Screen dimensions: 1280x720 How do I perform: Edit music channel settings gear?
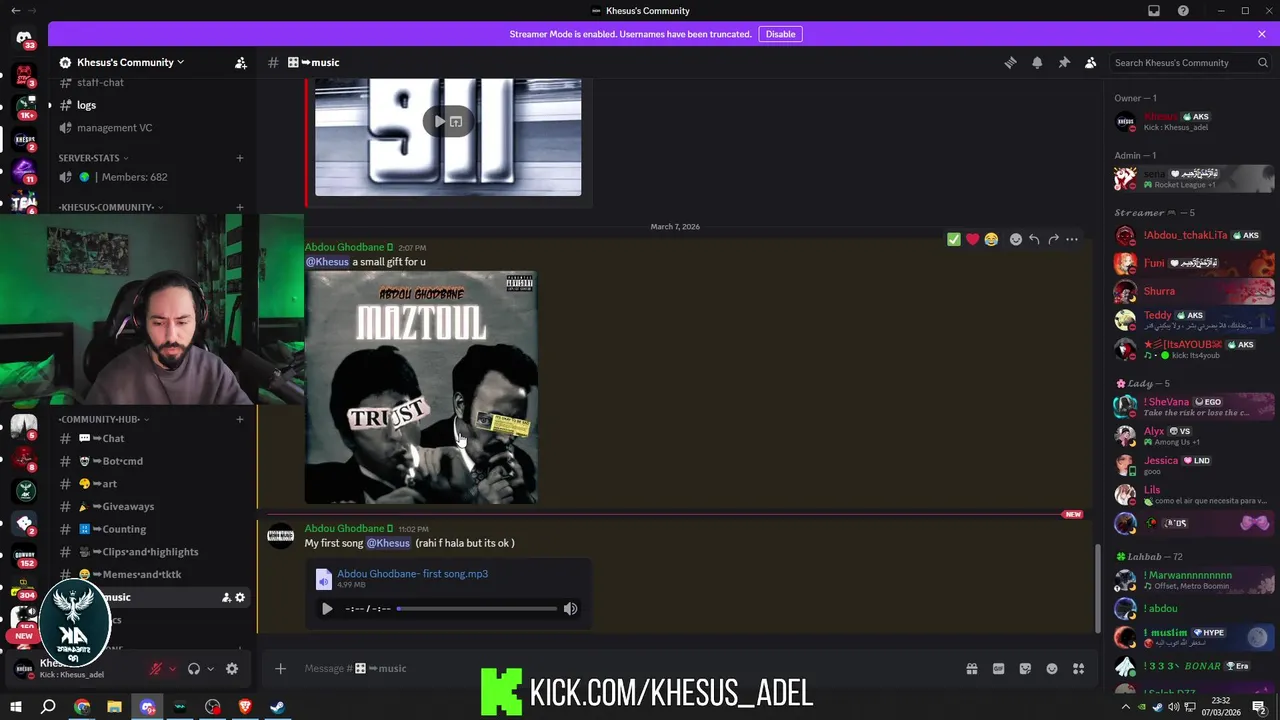(x=240, y=597)
